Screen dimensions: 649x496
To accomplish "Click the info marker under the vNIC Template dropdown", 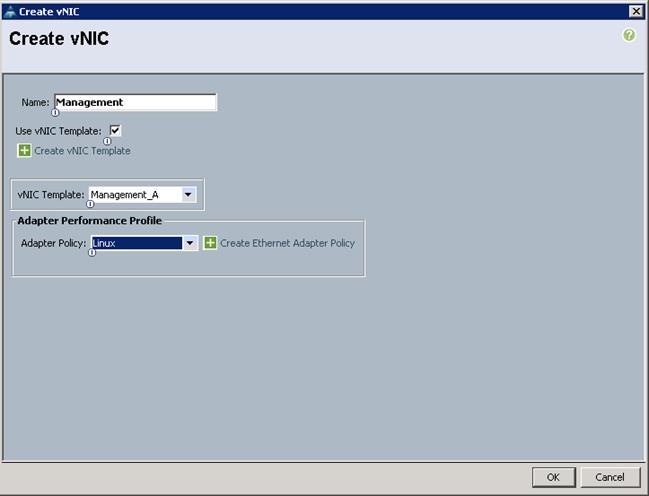I will [x=90, y=204].
